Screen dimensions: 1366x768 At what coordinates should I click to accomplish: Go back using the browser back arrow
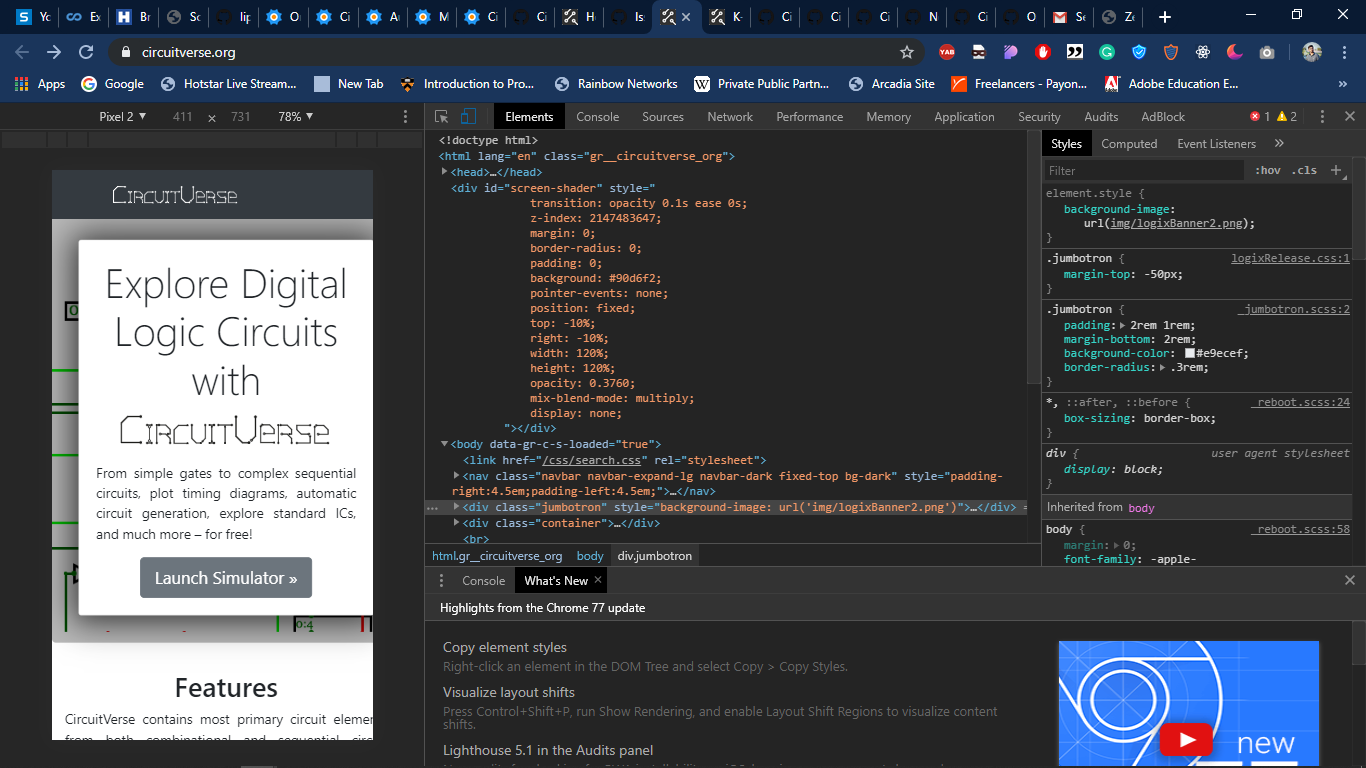point(22,52)
